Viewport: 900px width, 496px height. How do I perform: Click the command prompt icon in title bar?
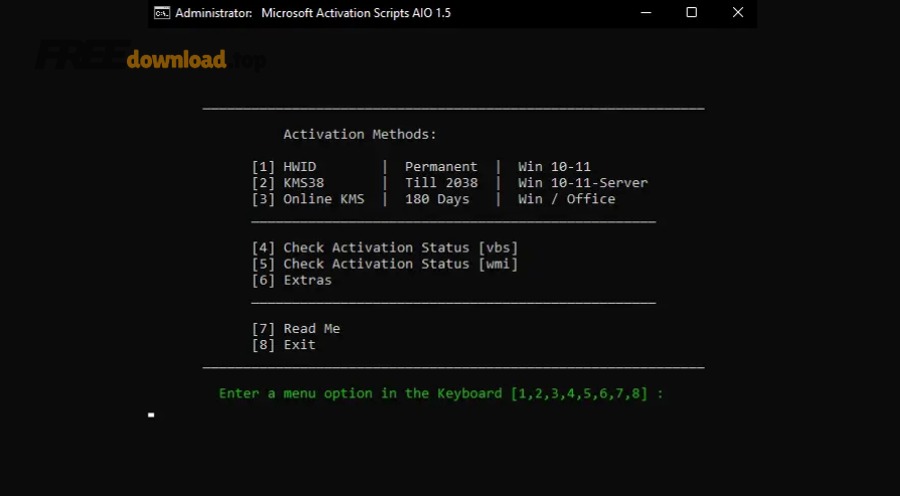pos(162,13)
